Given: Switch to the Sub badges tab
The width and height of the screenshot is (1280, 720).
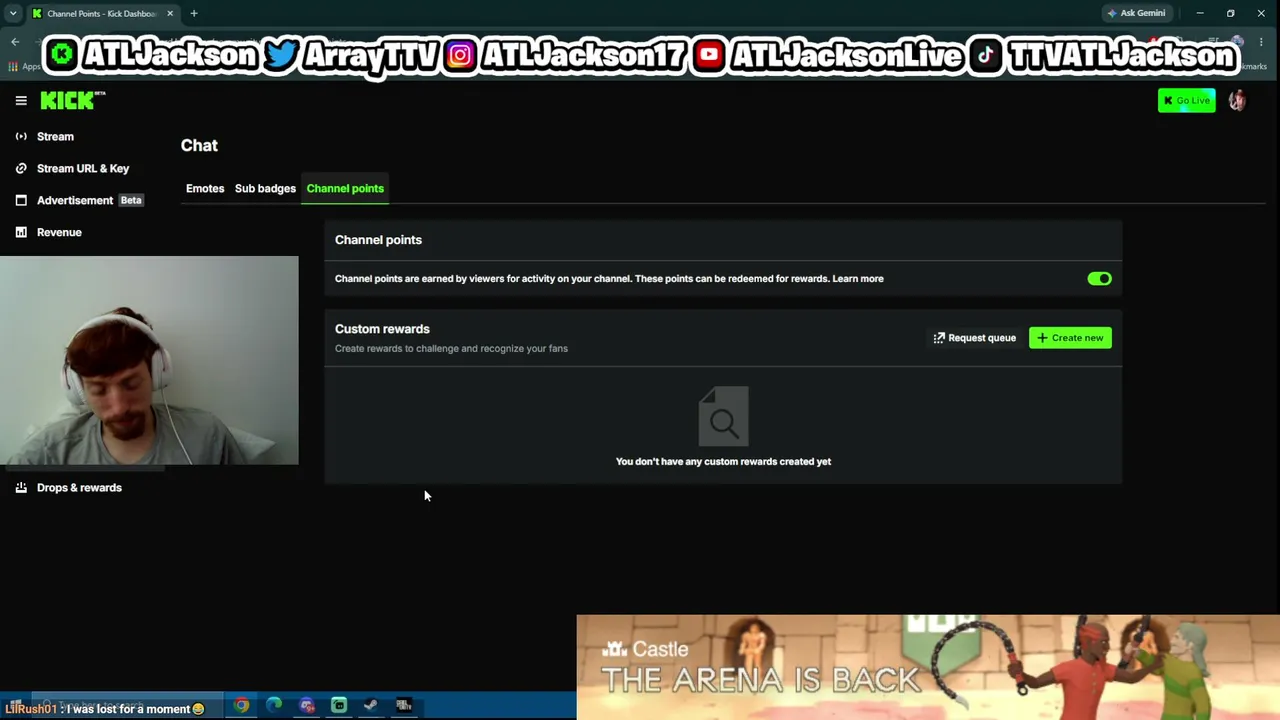Looking at the screenshot, I should (x=265, y=189).
